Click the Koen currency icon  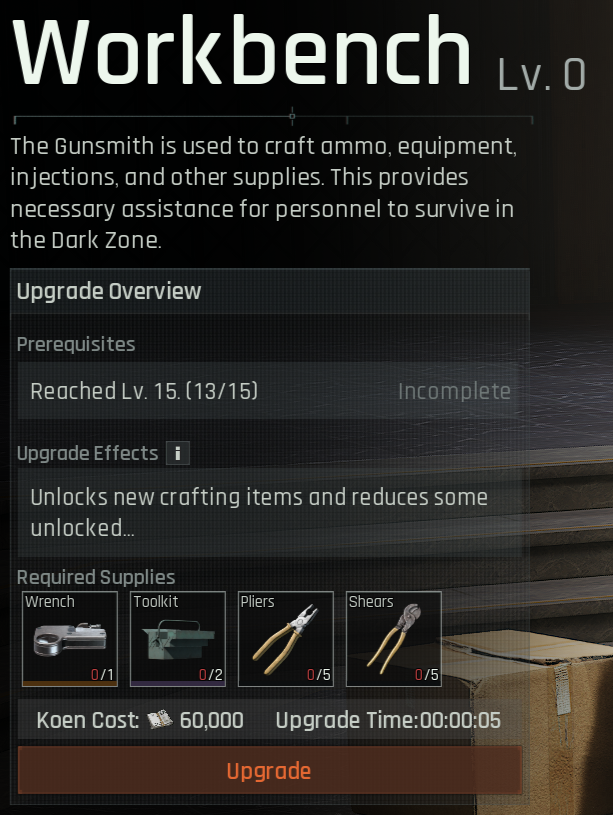(160, 720)
